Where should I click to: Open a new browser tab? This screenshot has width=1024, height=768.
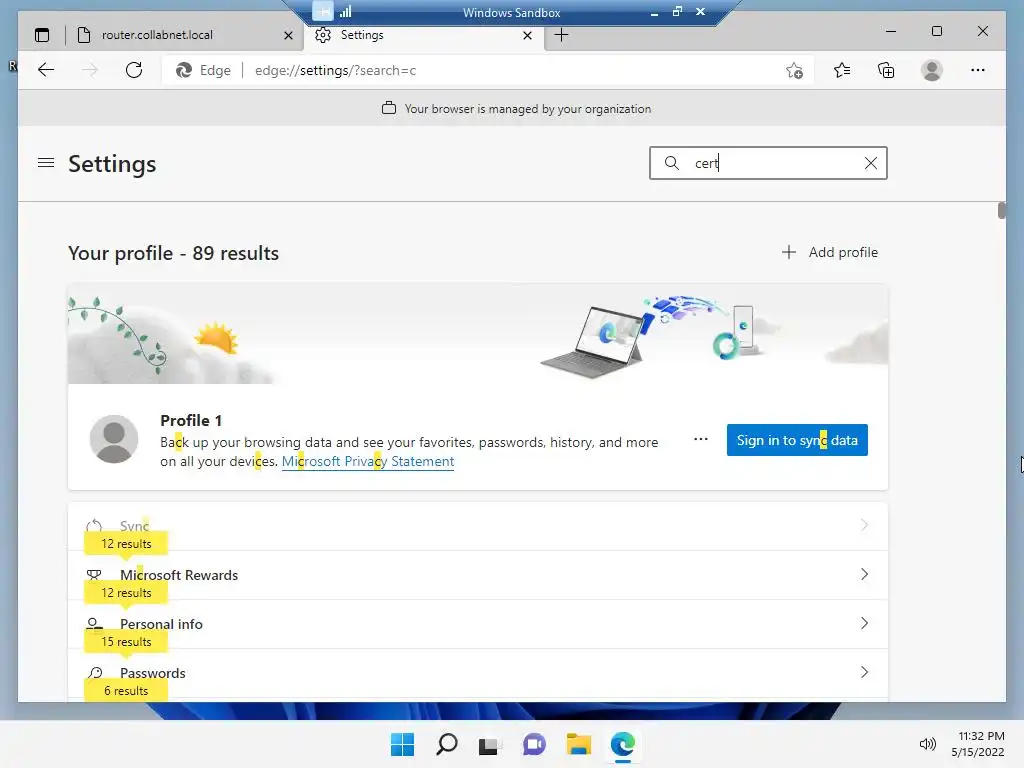click(561, 35)
